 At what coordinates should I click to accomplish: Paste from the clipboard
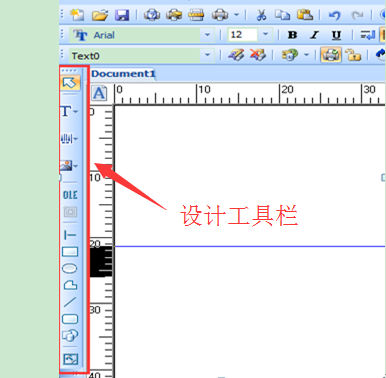click(x=305, y=15)
